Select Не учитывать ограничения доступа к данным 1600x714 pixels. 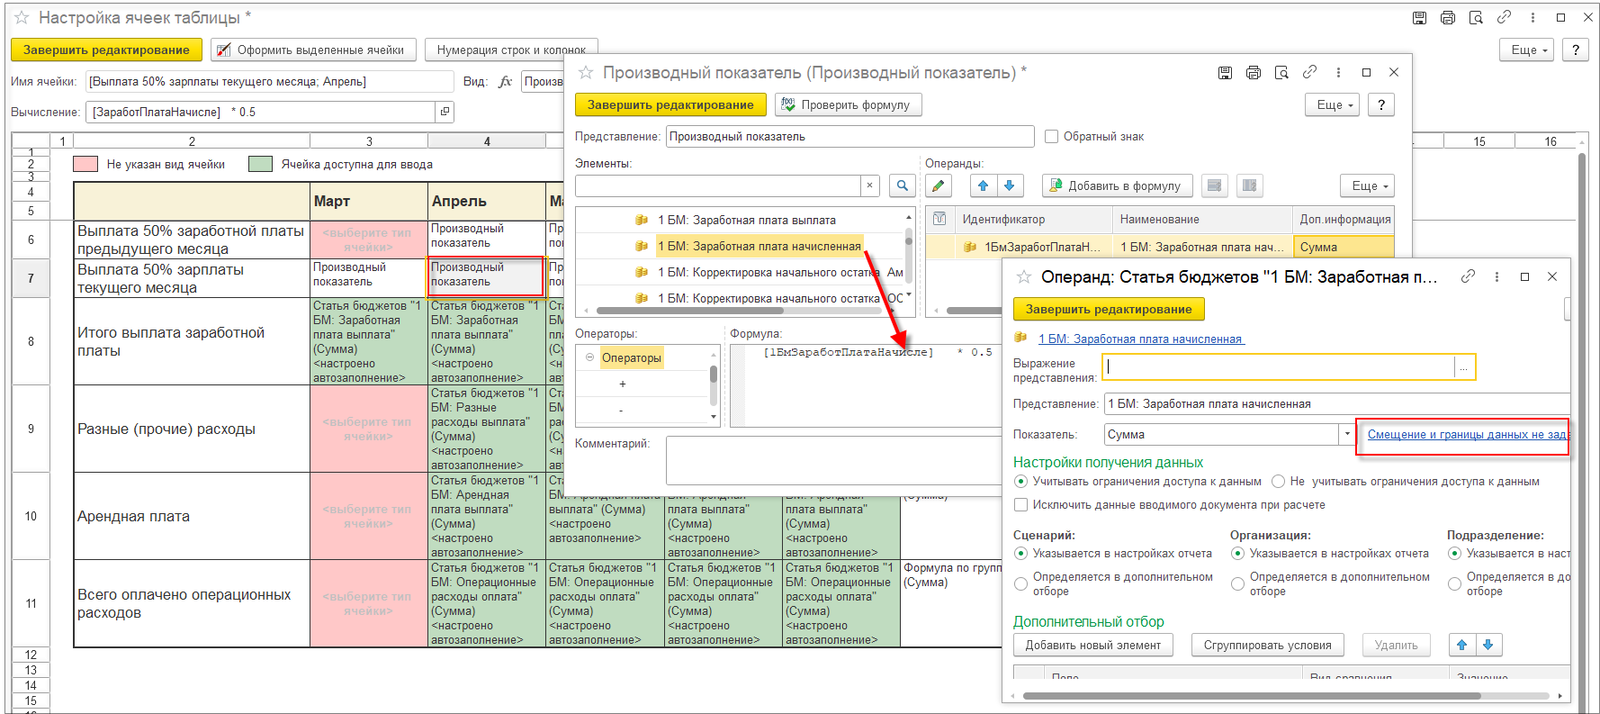tap(1278, 482)
